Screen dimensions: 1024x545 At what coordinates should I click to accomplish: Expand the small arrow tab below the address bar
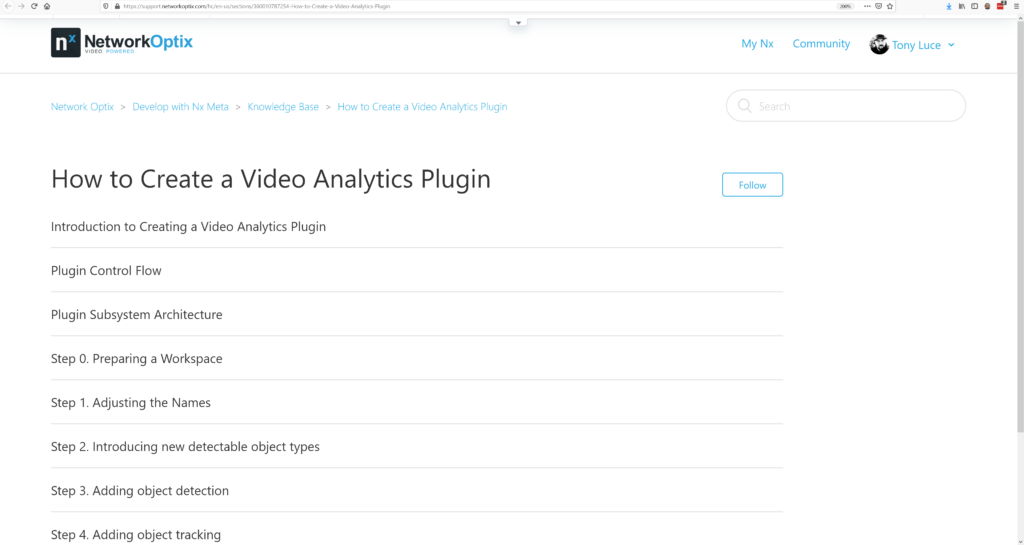pos(518,23)
